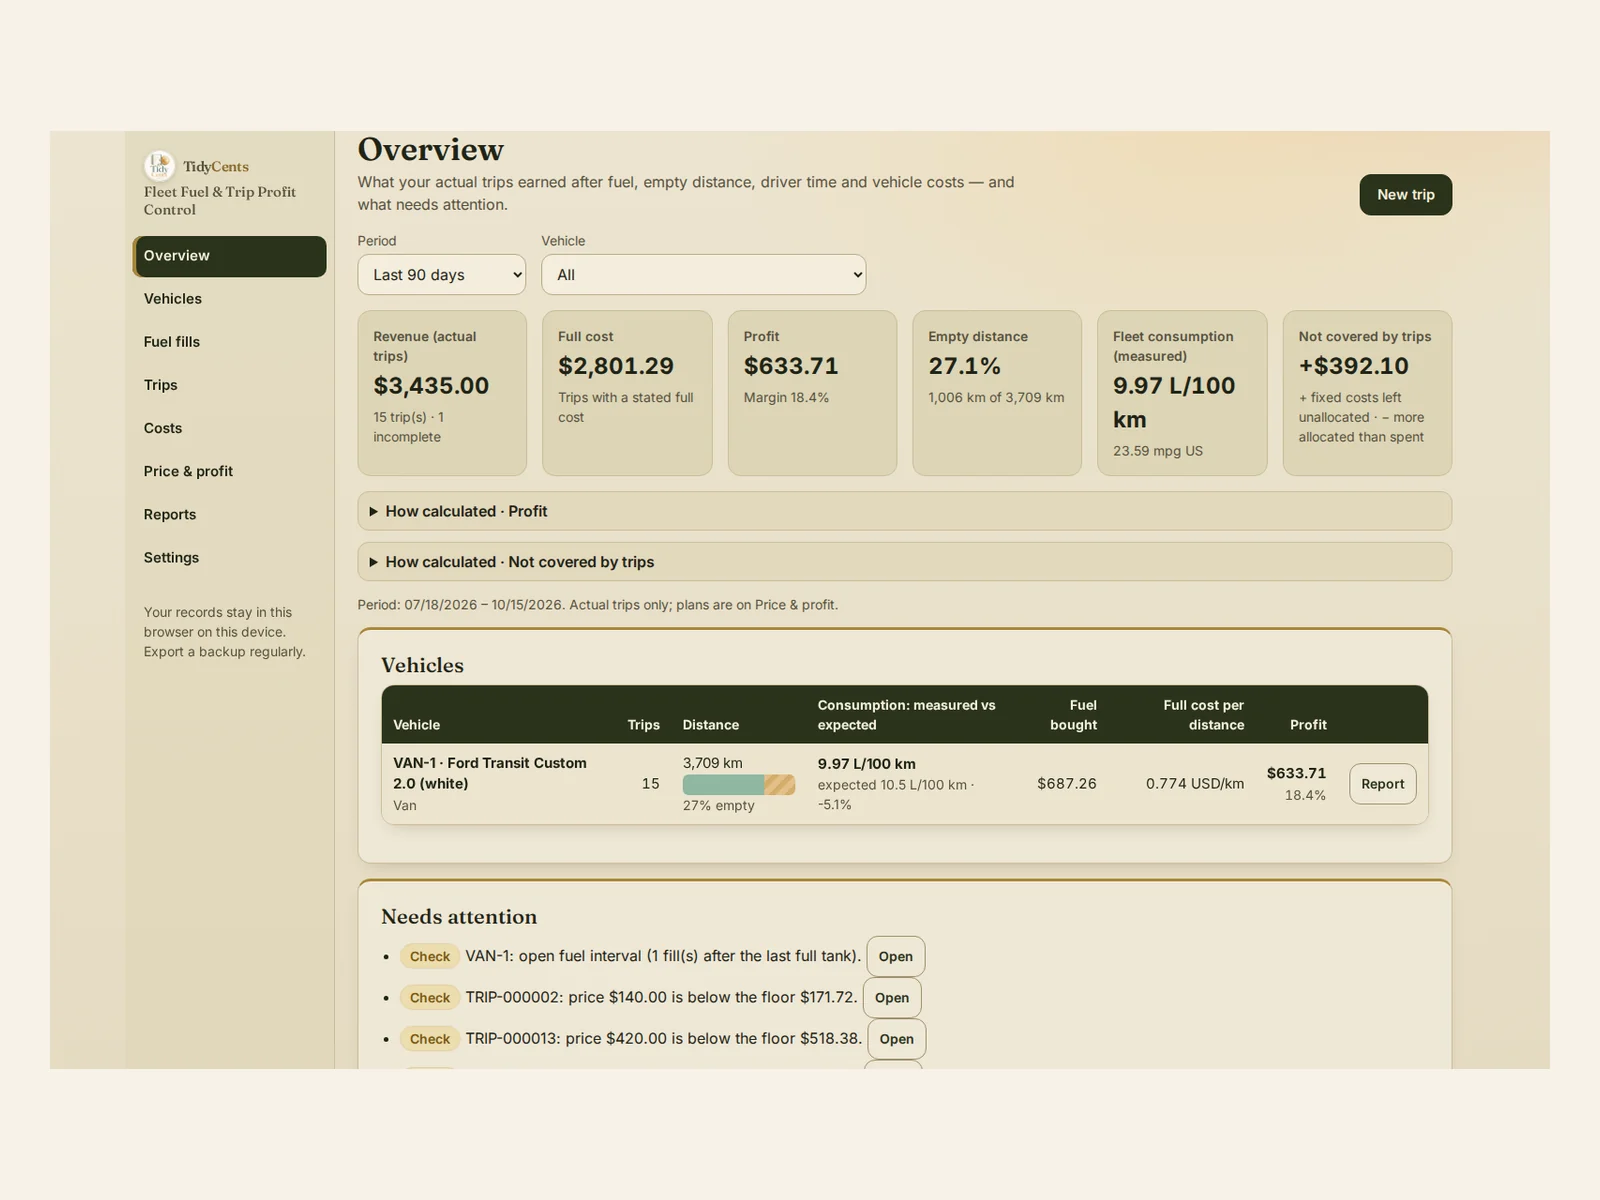Click the Profit card value $633.71
The width and height of the screenshot is (1600, 1200).
pos(791,367)
